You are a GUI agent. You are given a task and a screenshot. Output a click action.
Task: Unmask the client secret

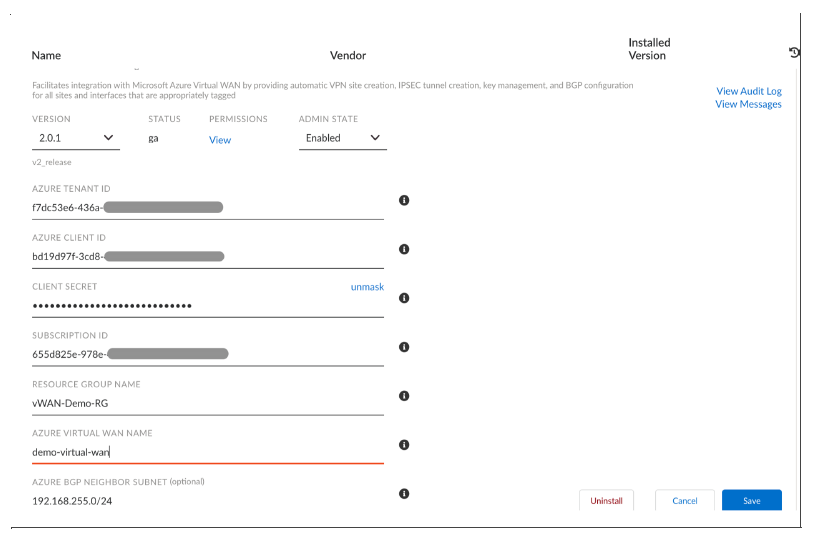(x=367, y=287)
